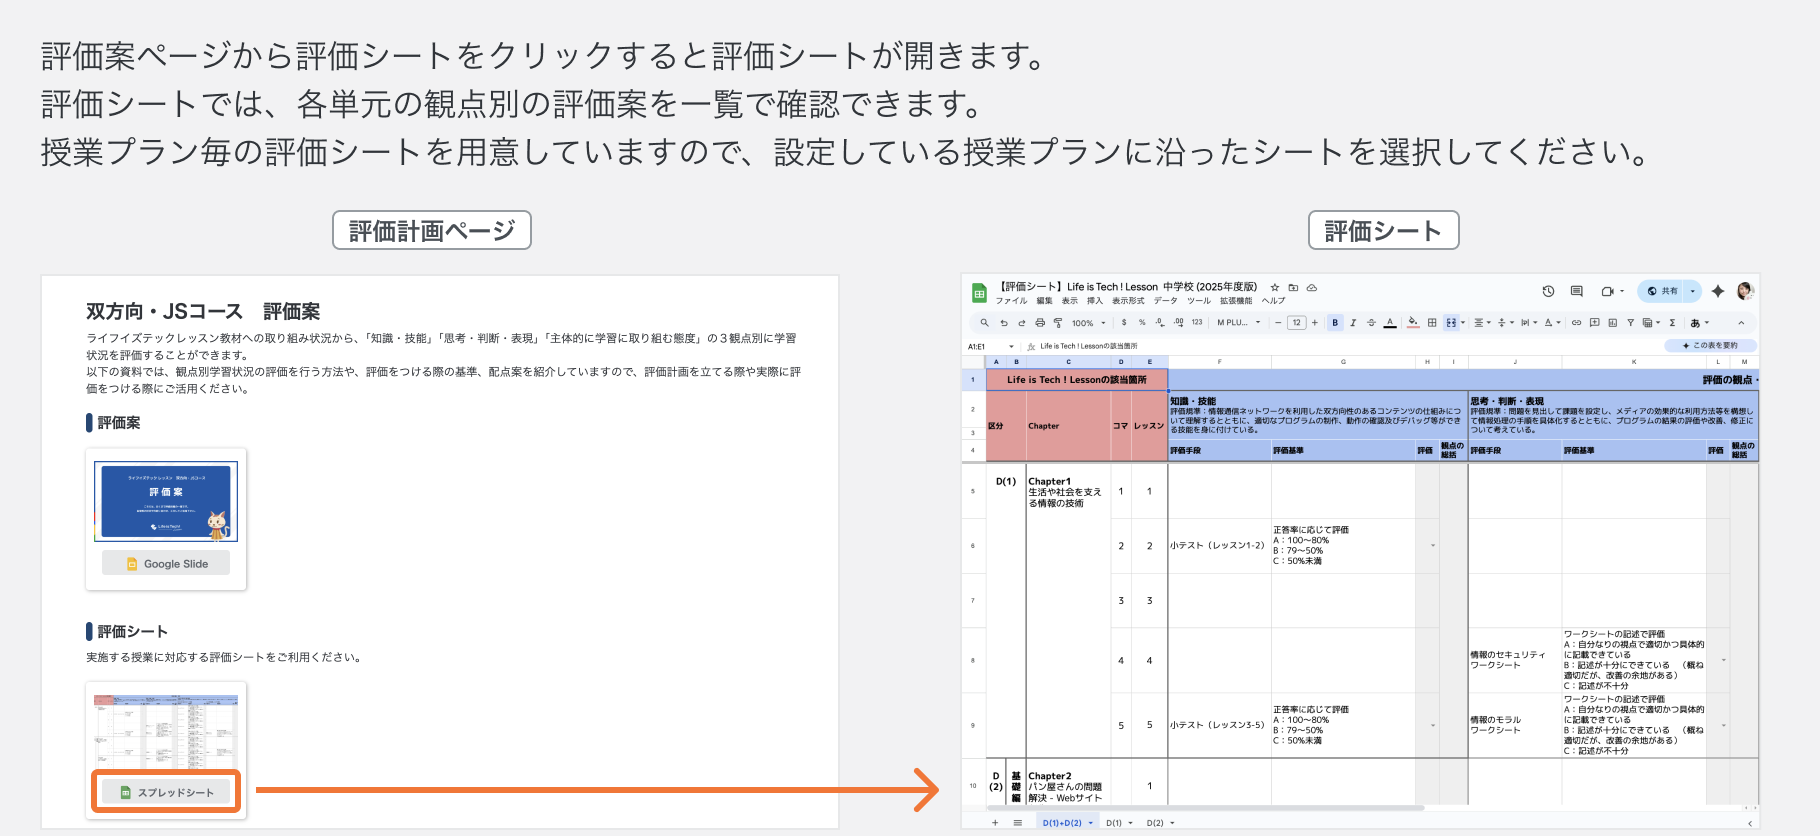Check the cloud save status icon
1820x836 pixels.
(x=1311, y=287)
